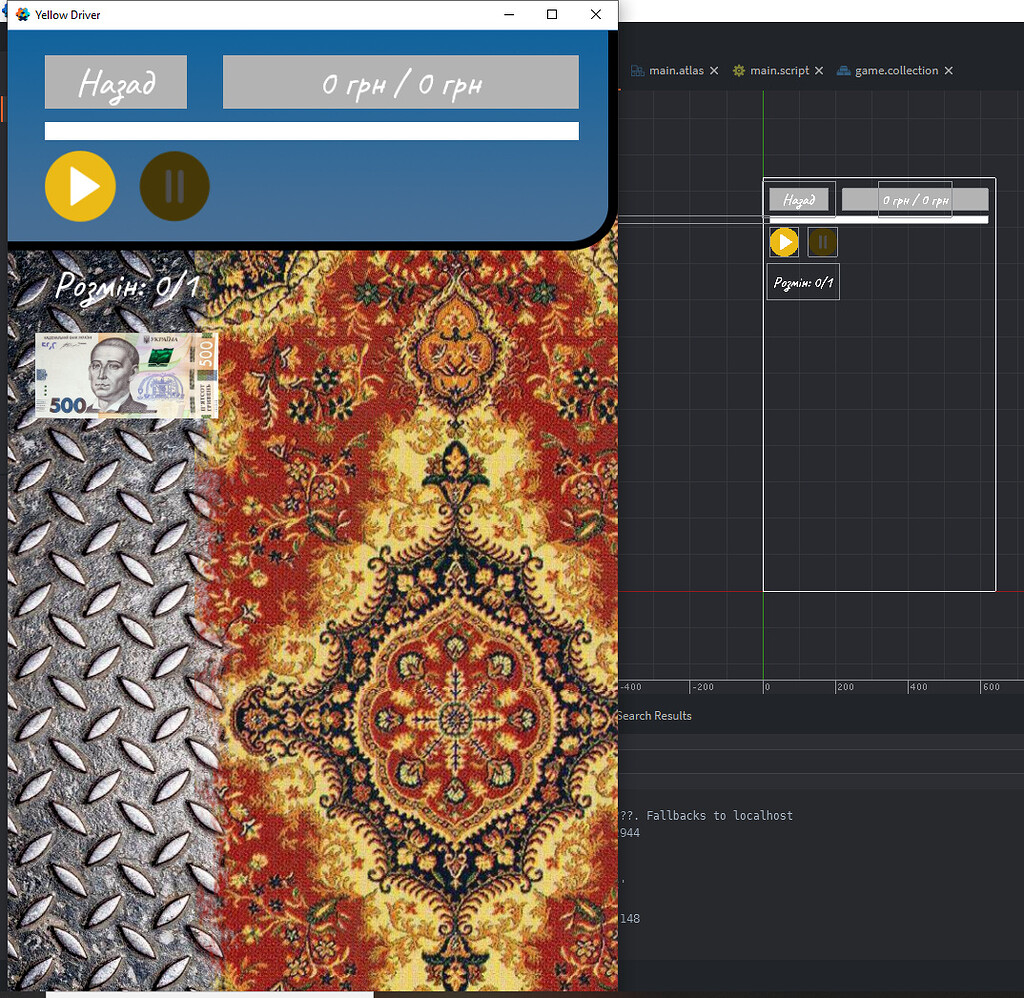Click the Yellow Driver icon in the title bar
This screenshot has width=1024, height=998.
[22, 14]
